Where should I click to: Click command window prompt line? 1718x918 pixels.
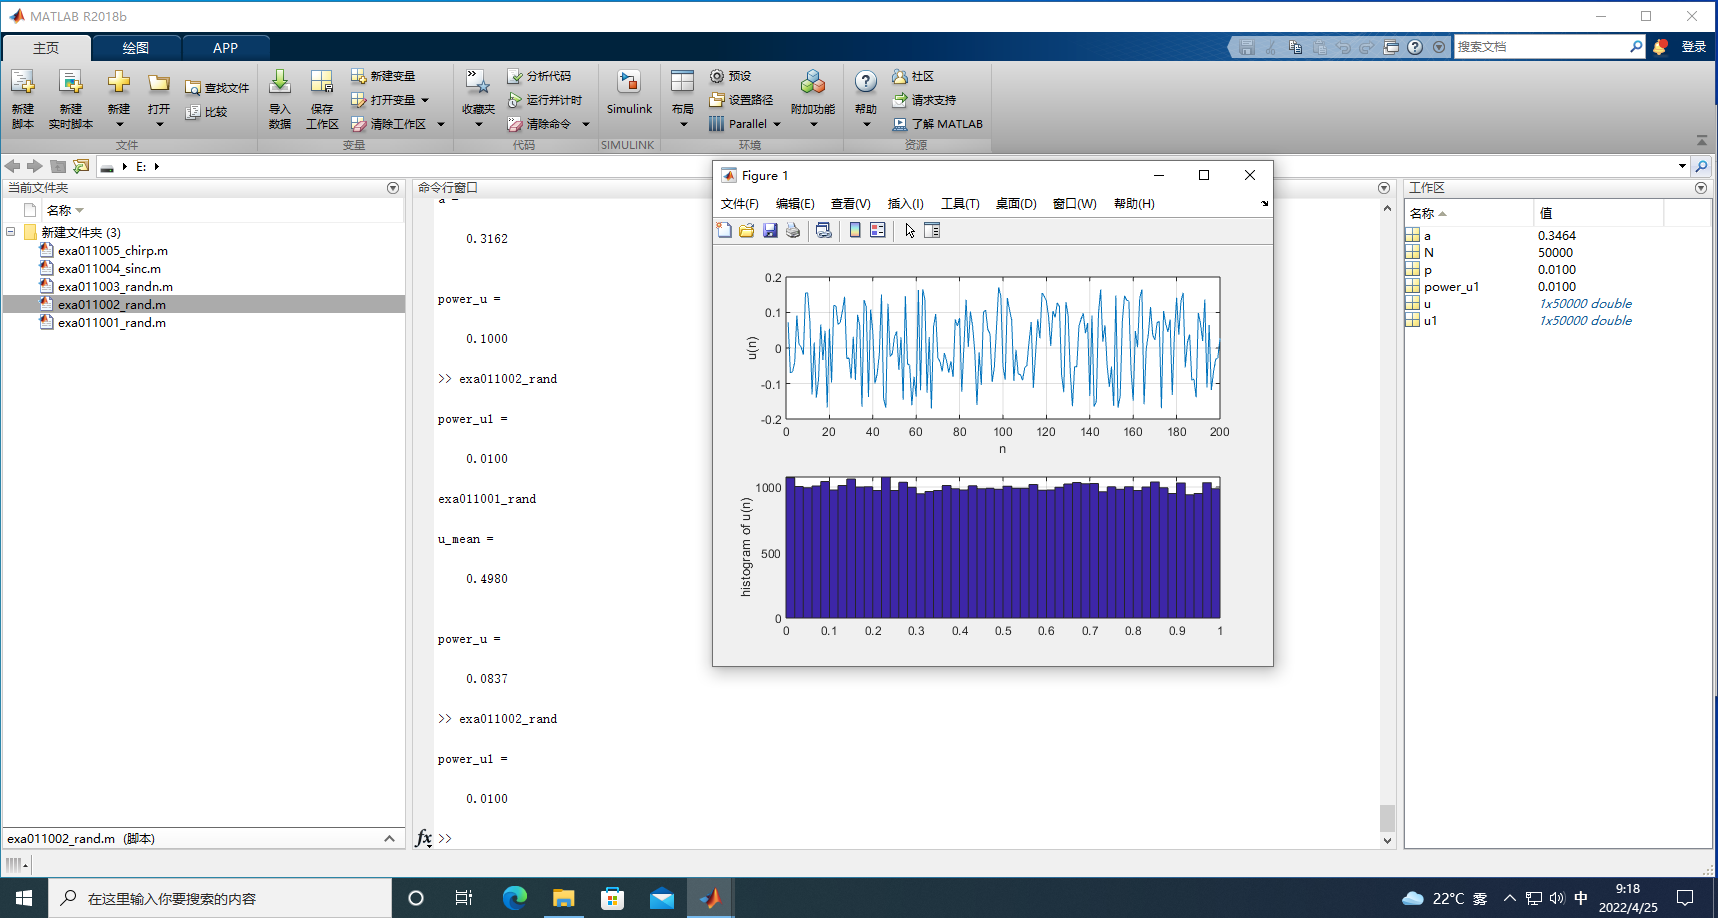tap(905, 838)
